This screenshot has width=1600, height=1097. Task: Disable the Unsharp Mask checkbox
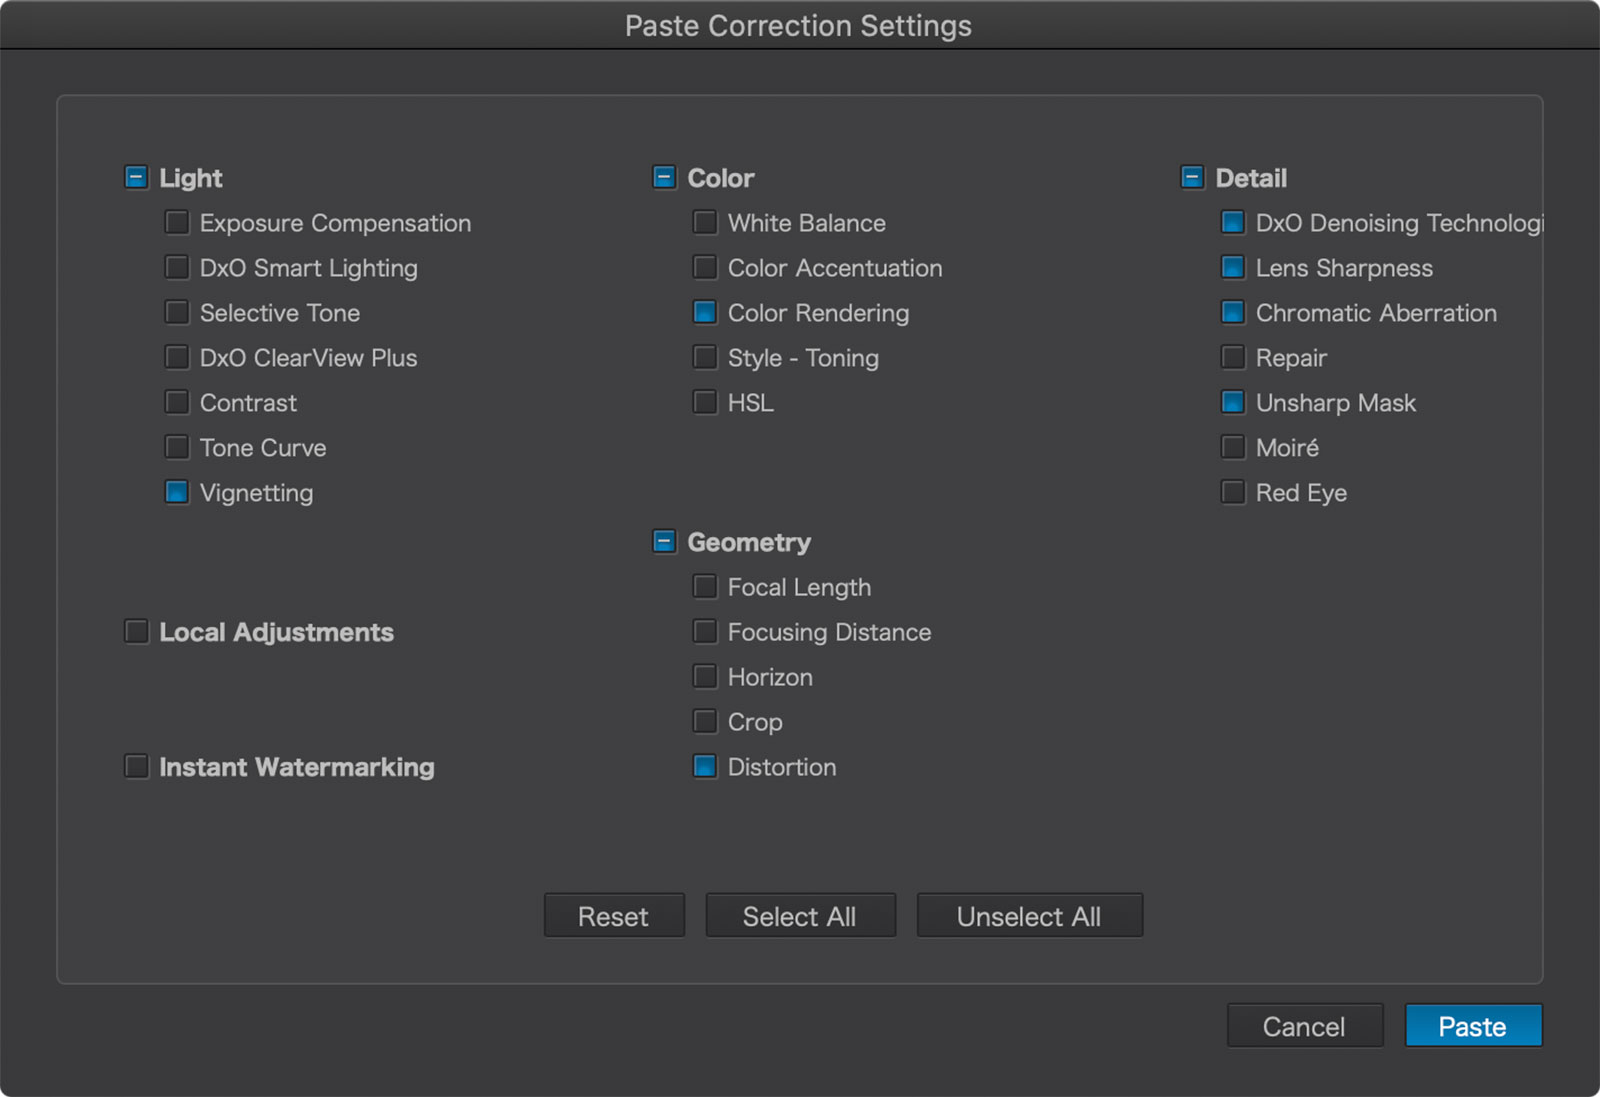click(x=1233, y=402)
